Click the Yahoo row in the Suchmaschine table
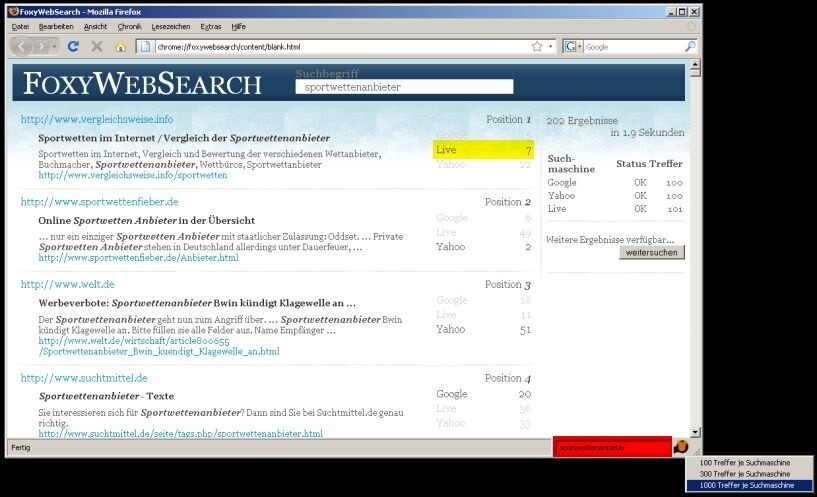817x497 pixels. (x=615, y=195)
